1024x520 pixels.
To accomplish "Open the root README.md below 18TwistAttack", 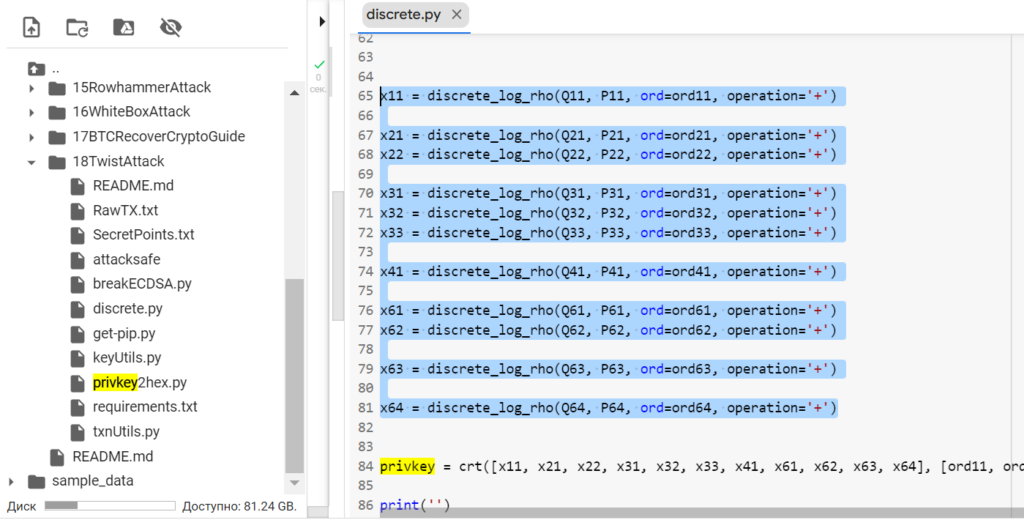I will [113, 456].
